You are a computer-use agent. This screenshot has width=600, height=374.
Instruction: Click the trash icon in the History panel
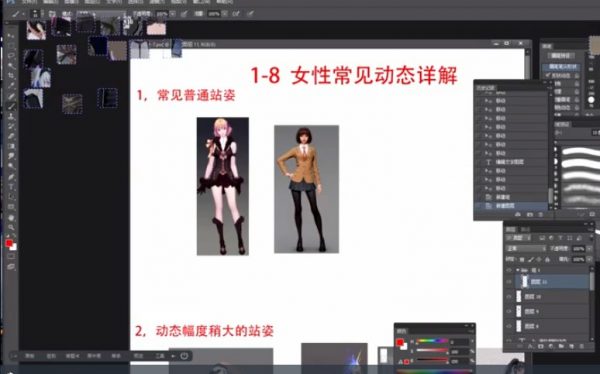tap(540, 215)
